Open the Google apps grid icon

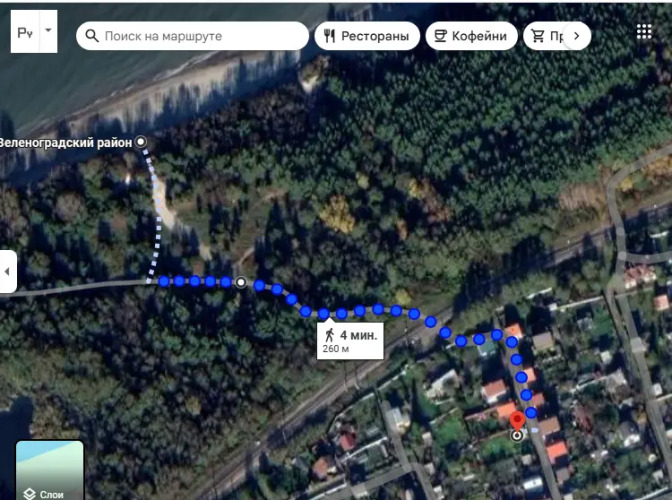pos(644,31)
